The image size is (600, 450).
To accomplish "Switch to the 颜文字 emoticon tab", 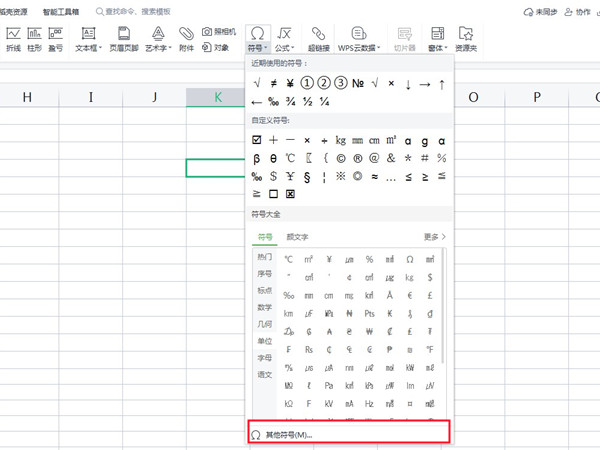I will 297,237.
